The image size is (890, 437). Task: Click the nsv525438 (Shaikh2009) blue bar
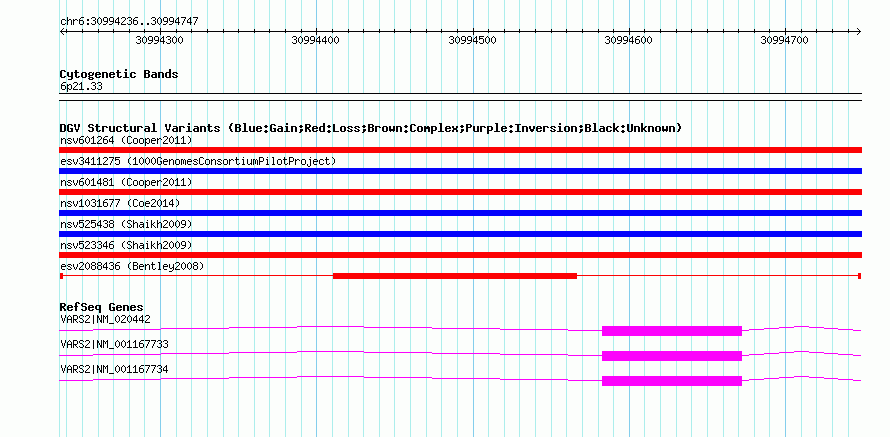(x=460, y=234)
